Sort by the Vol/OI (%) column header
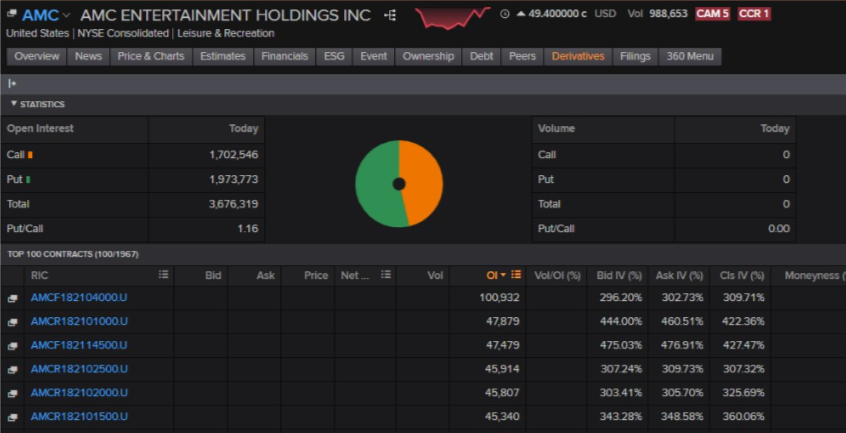Image resolution: width=846 pixels, height=433 pixels. 557,276
